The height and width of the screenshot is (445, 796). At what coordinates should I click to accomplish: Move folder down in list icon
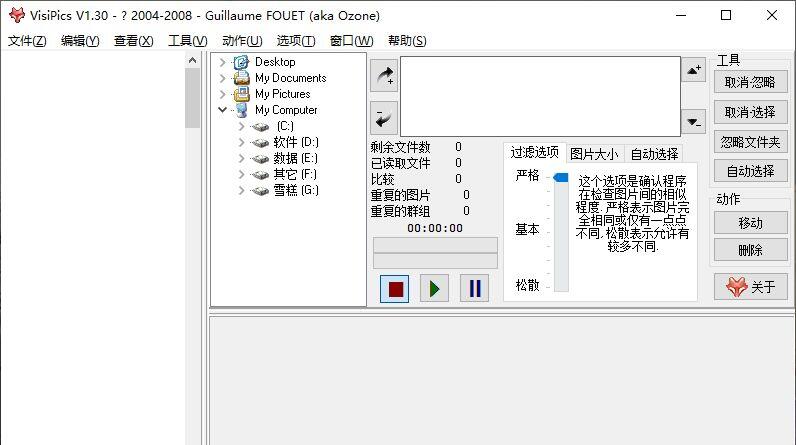693,122
